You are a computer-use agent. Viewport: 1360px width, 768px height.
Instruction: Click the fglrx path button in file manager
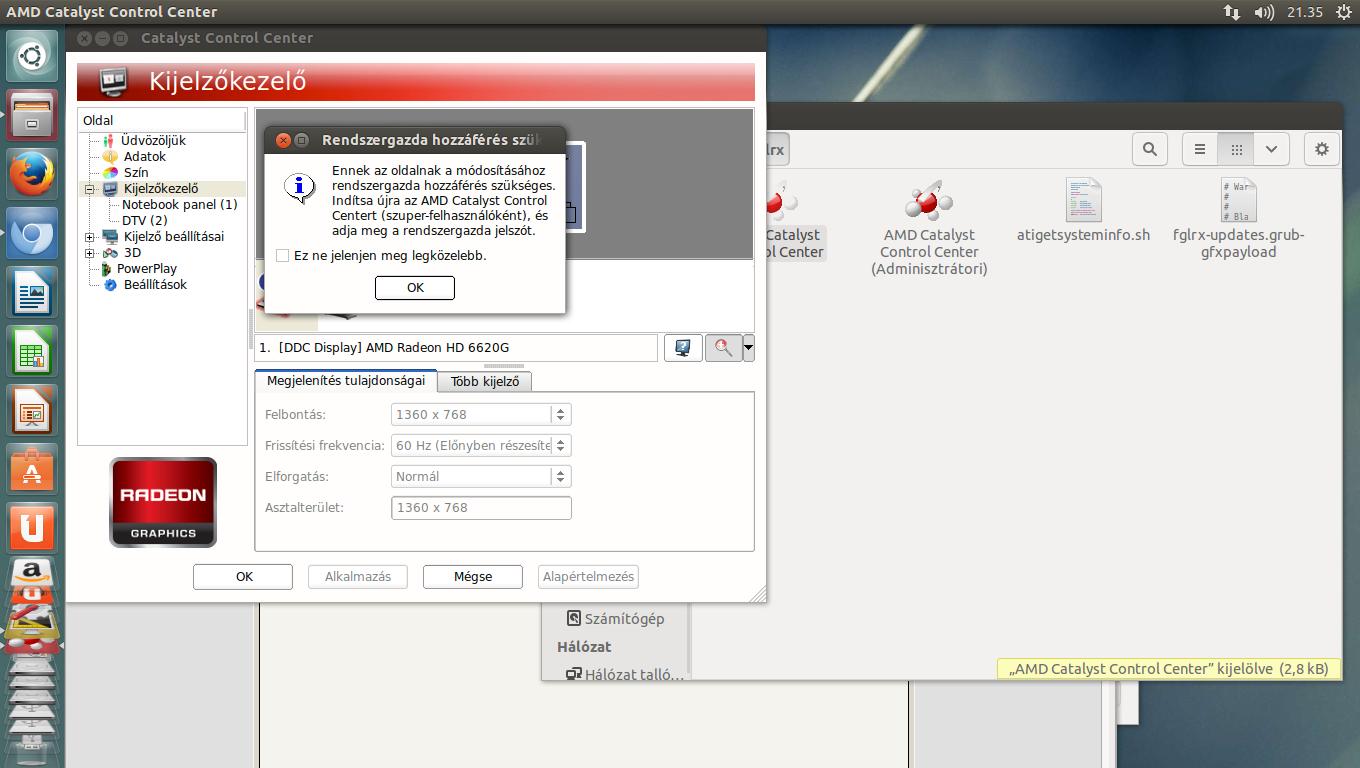778,149
